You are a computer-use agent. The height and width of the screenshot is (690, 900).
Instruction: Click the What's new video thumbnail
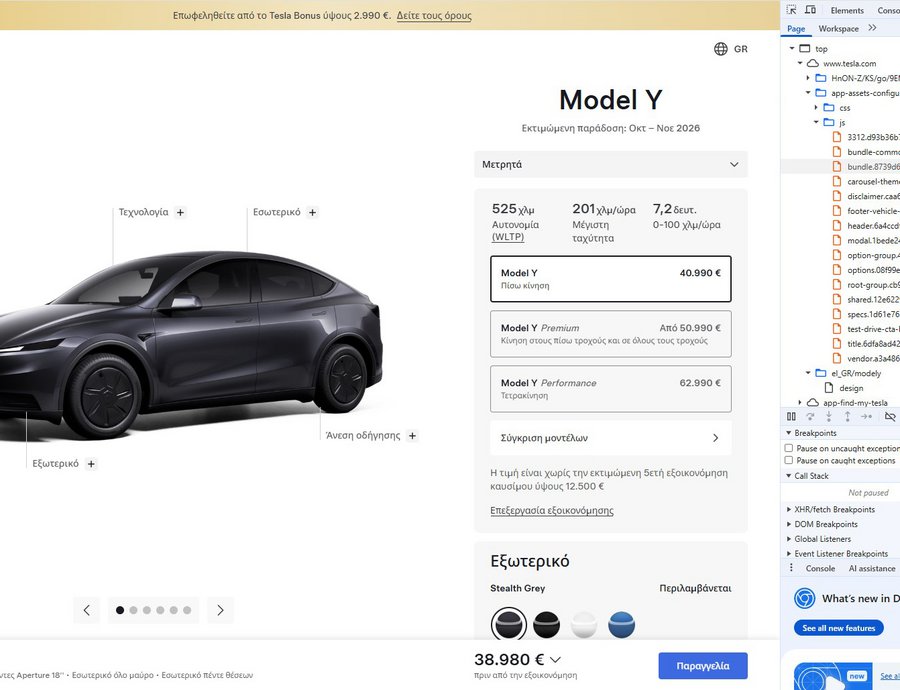(832, 676)
